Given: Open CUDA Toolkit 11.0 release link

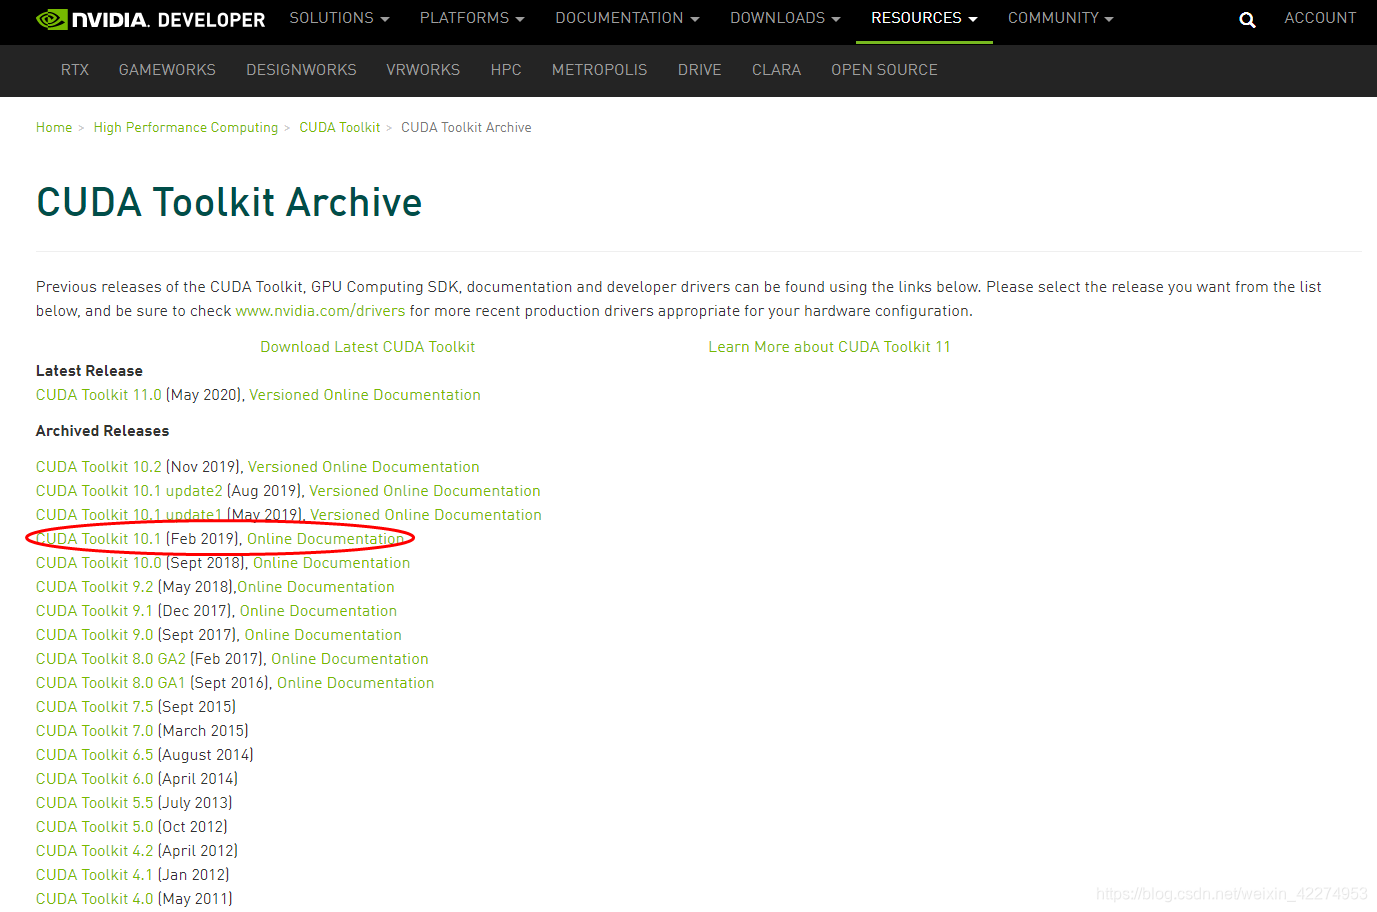Looking at the screenshot, I should [x=99, y=395].
